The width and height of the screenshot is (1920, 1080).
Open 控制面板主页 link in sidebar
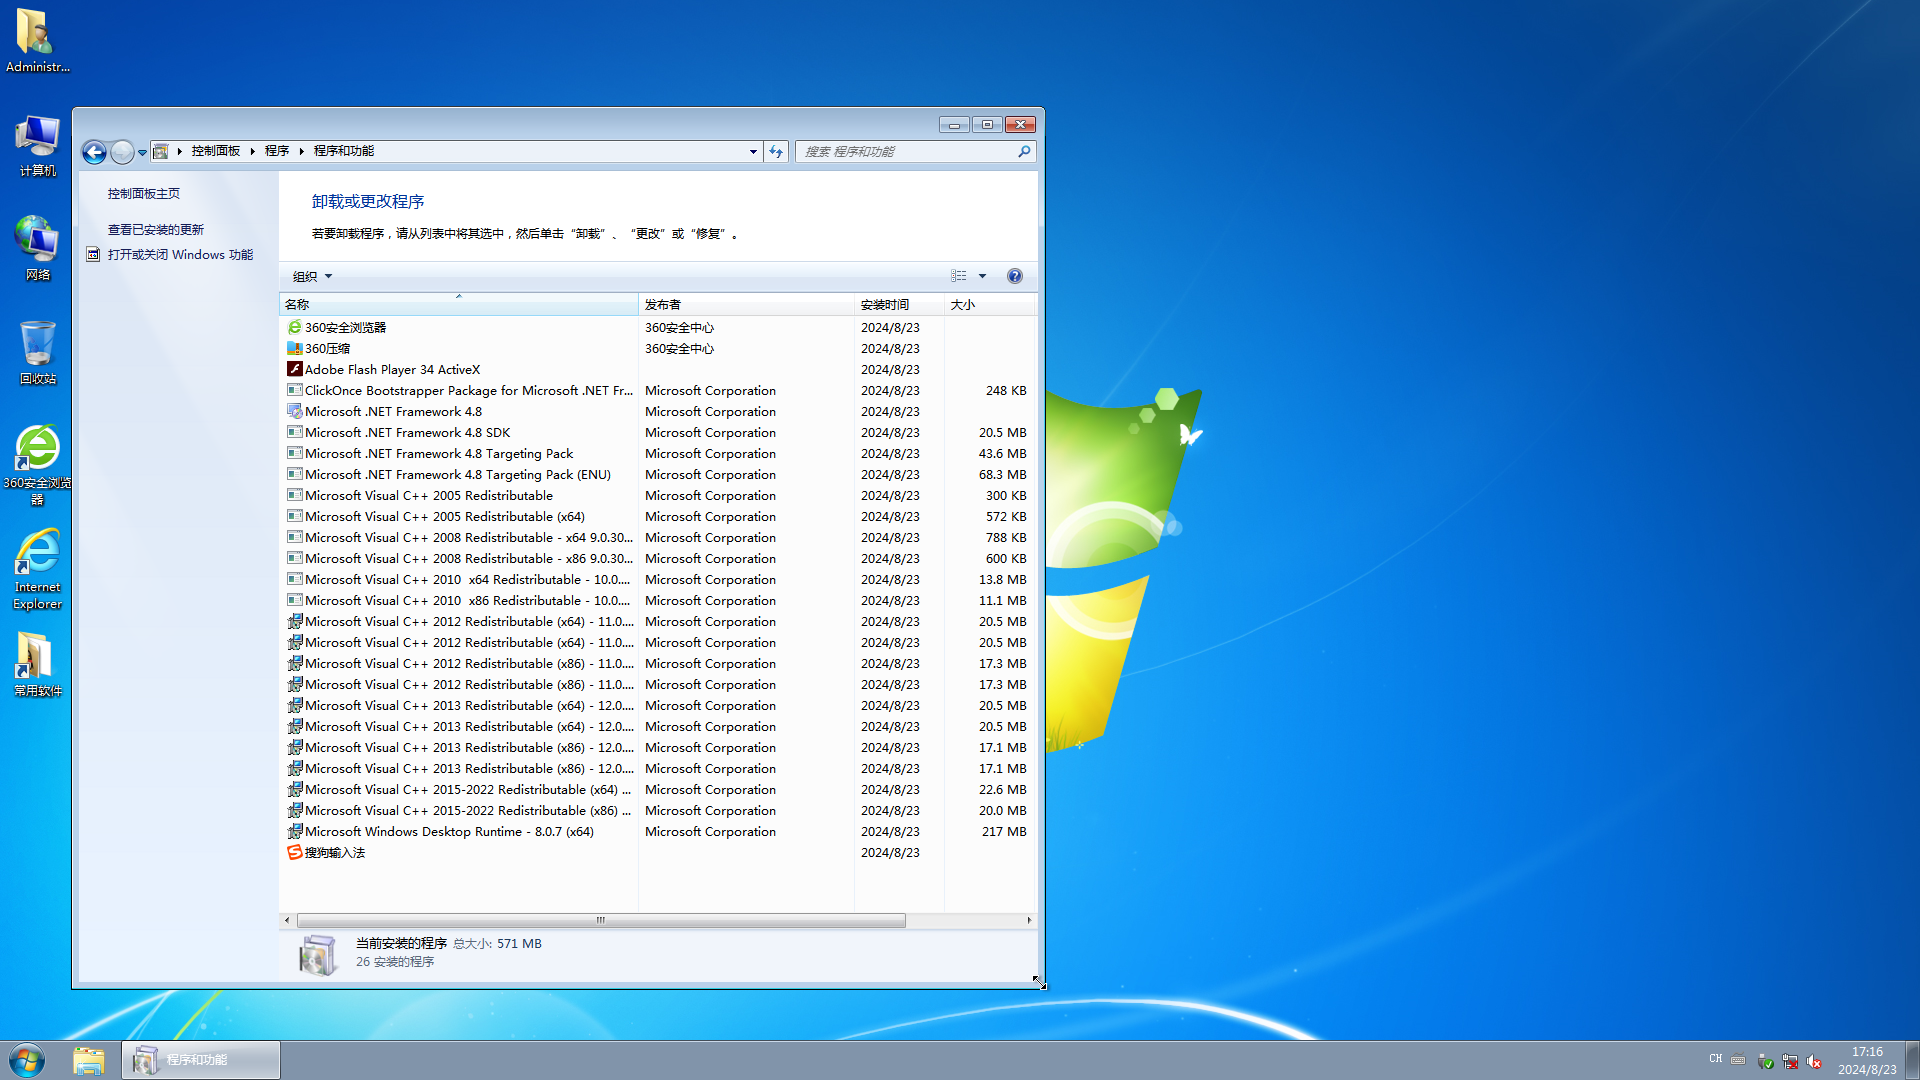(x=144, y=194)
